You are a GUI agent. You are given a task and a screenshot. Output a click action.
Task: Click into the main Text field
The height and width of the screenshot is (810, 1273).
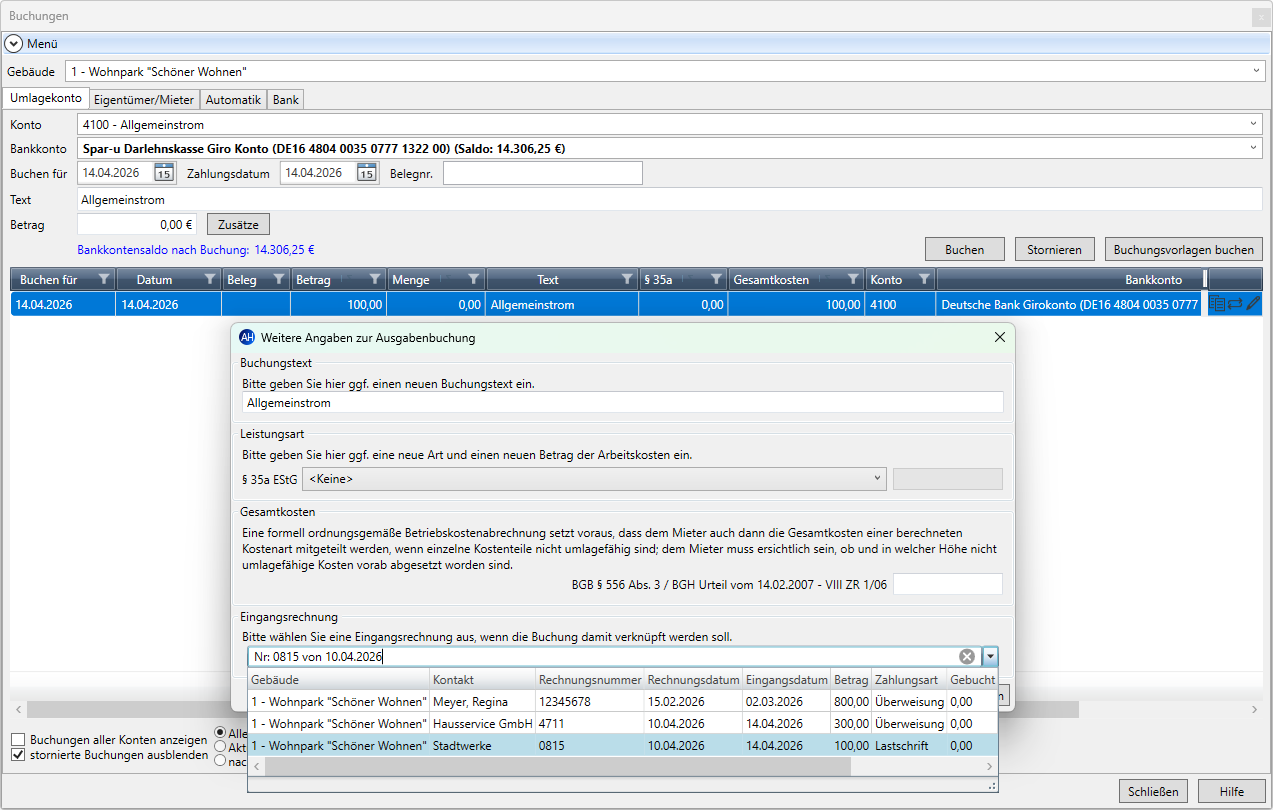point(670,200)
